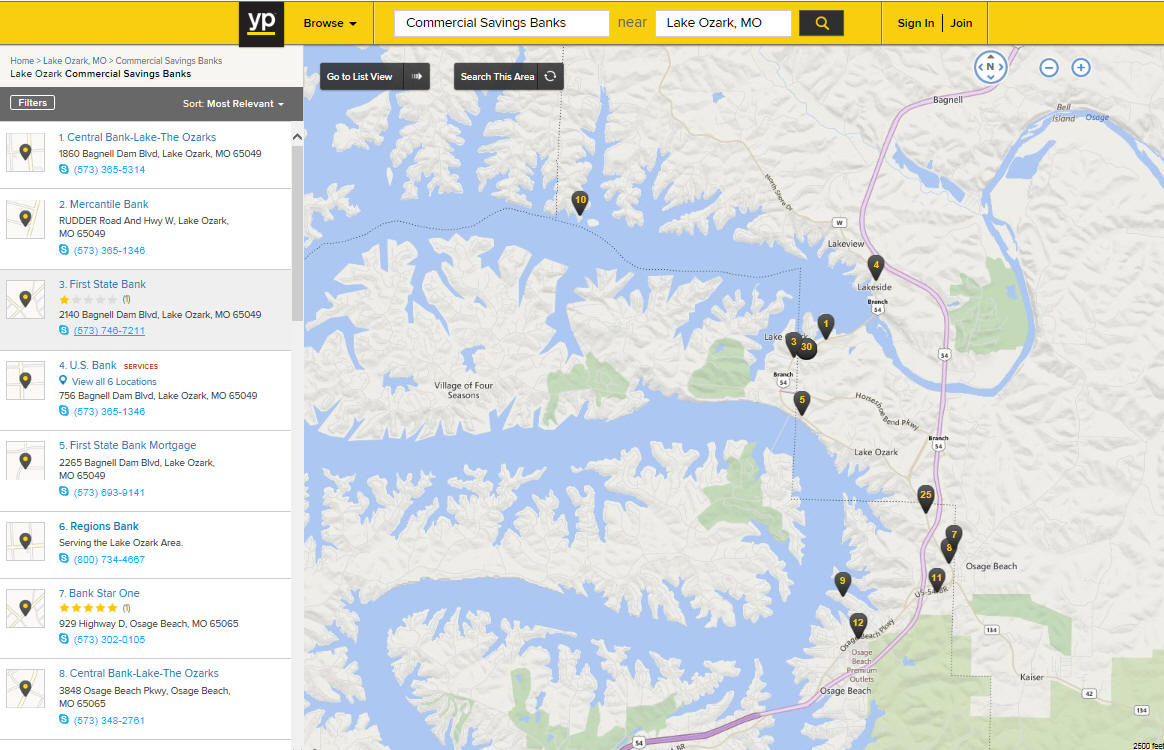1164x750 pixels.
Task: Click map thumbnail for Regions Bank
Action: pos(25,541)
